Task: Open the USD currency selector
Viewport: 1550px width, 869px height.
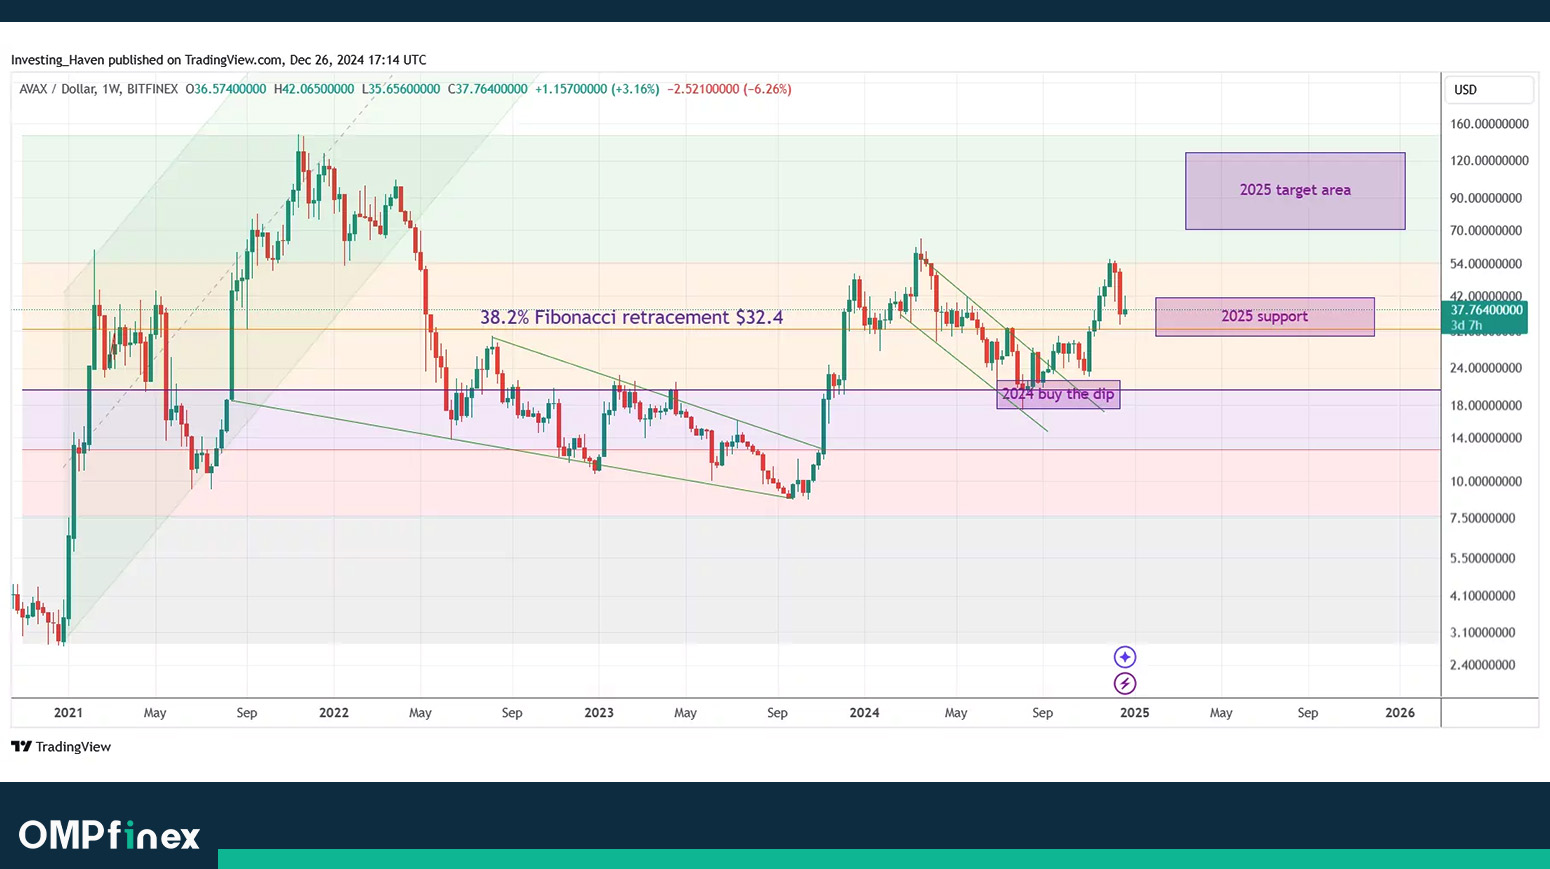Action: (x=1488, y=90)
